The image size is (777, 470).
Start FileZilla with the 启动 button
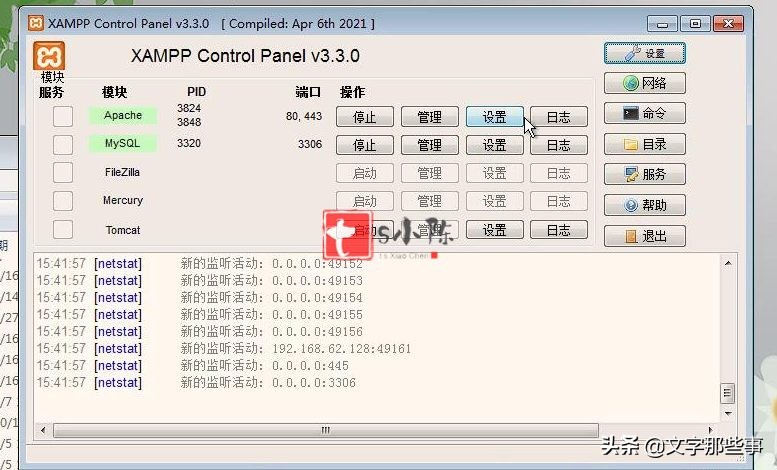click(365, 173)
